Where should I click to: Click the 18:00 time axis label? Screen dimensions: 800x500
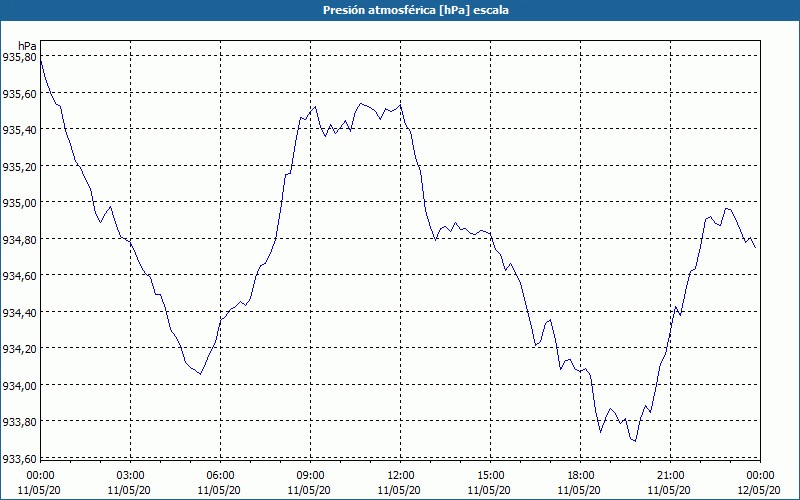click(581, 475)
